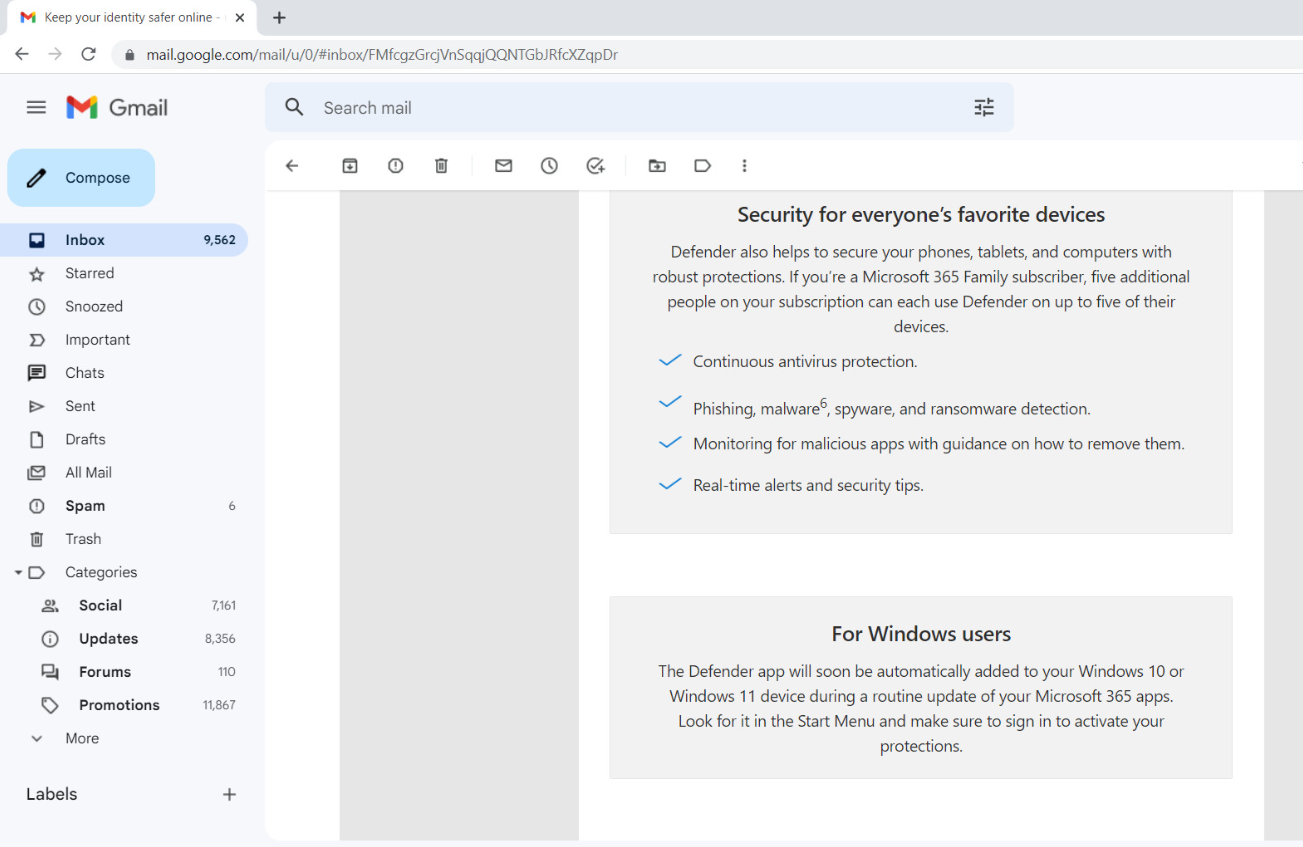Click the send arrow icon beside Sent
The height and width of the screenshot is (847, 1303).
(x=37, y=406)
